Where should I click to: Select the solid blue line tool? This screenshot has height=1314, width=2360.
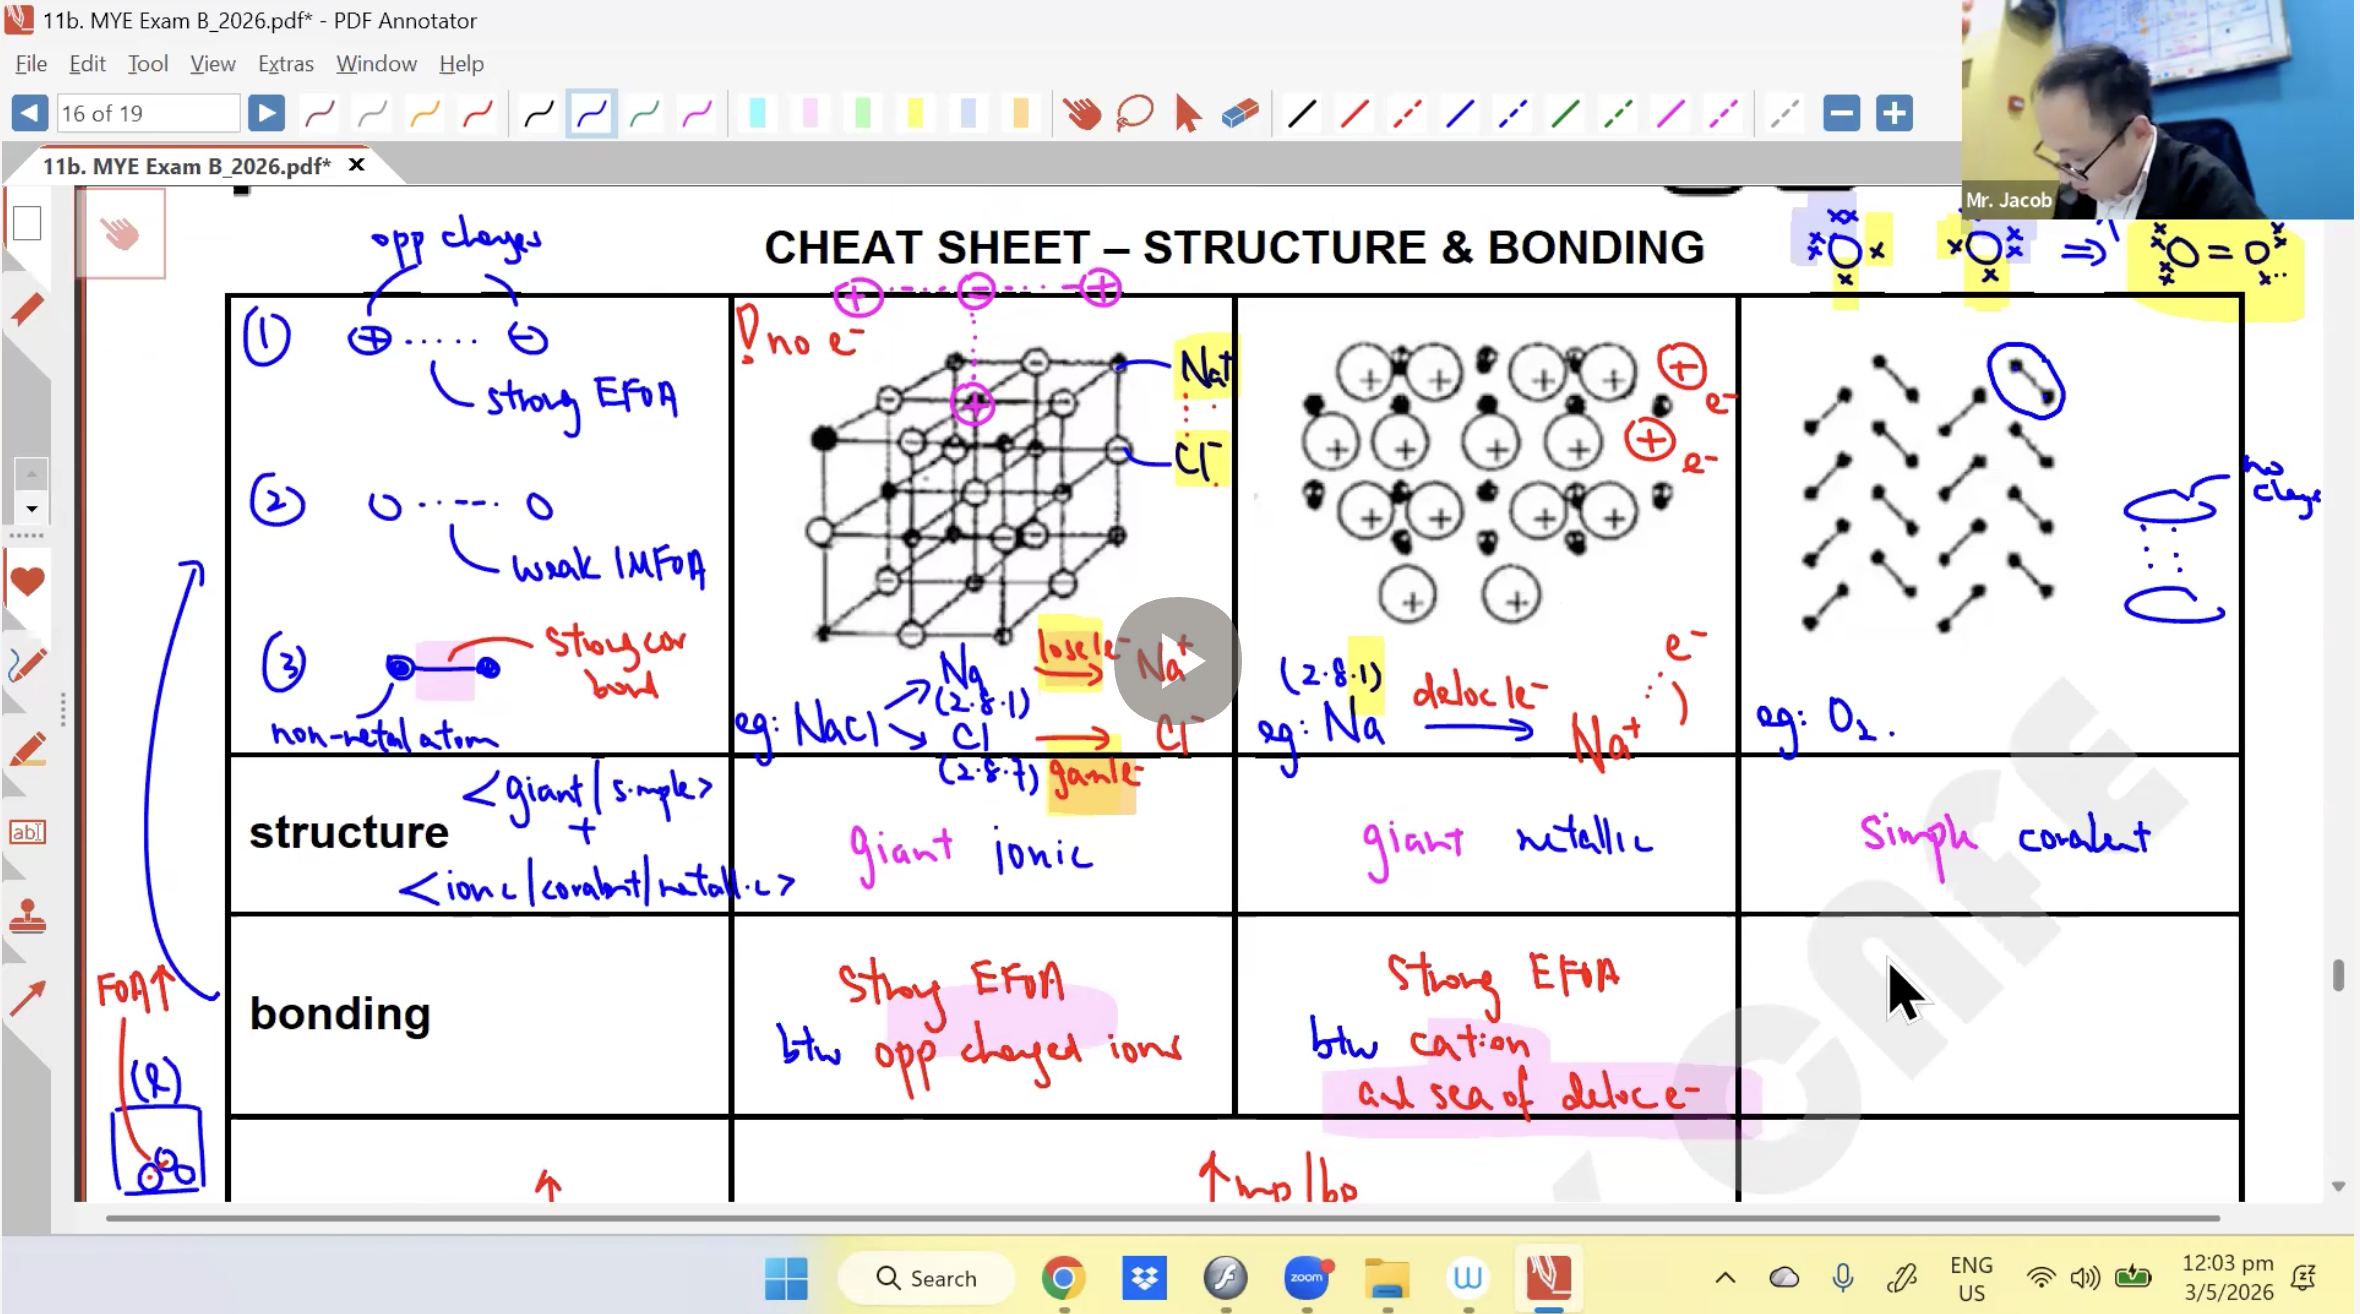[1460, 113]
